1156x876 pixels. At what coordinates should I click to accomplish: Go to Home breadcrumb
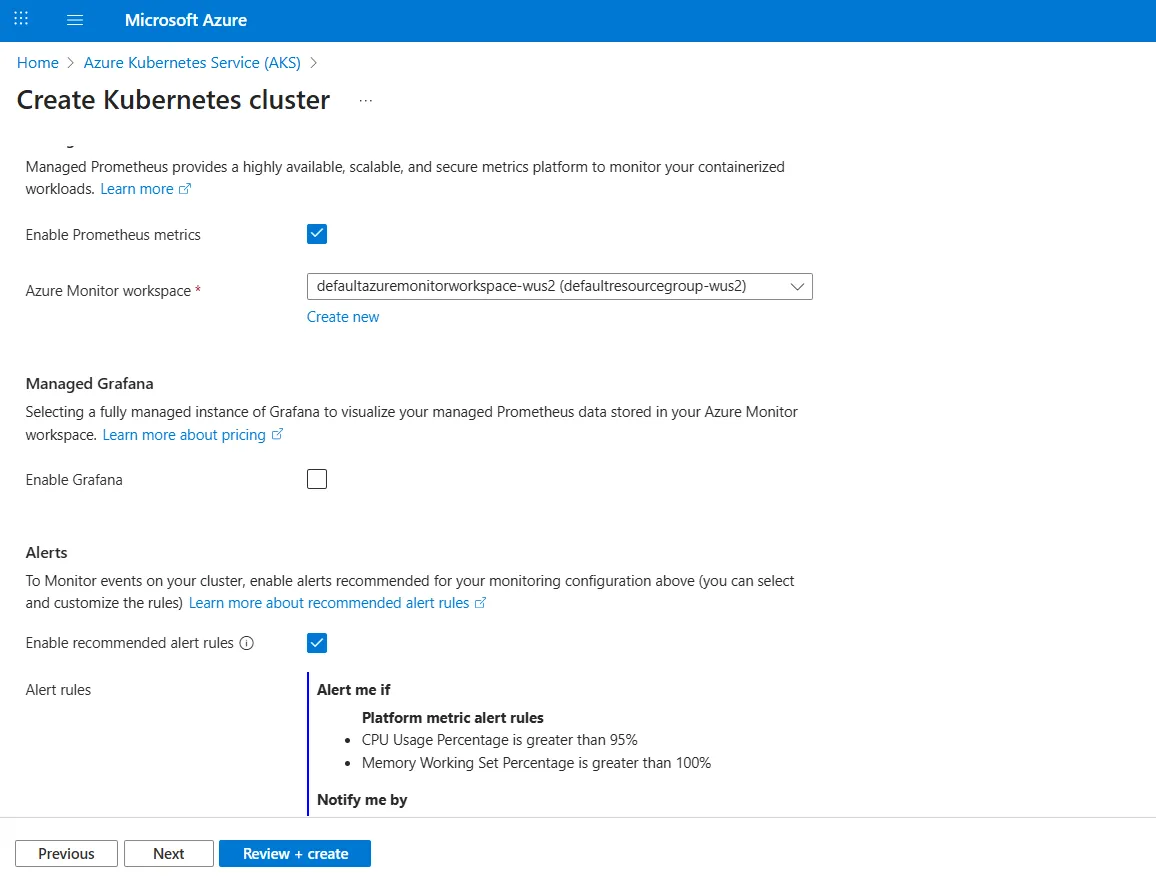[38, 63]
